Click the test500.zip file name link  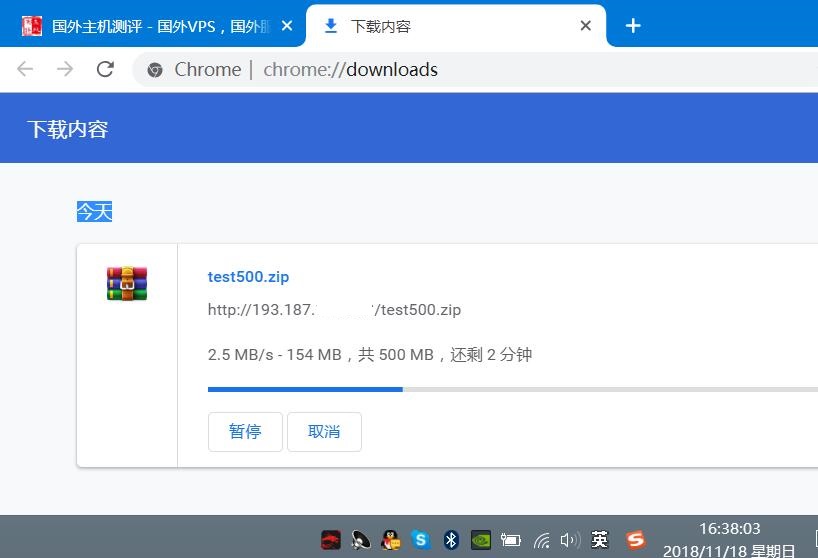coord(248,277)
